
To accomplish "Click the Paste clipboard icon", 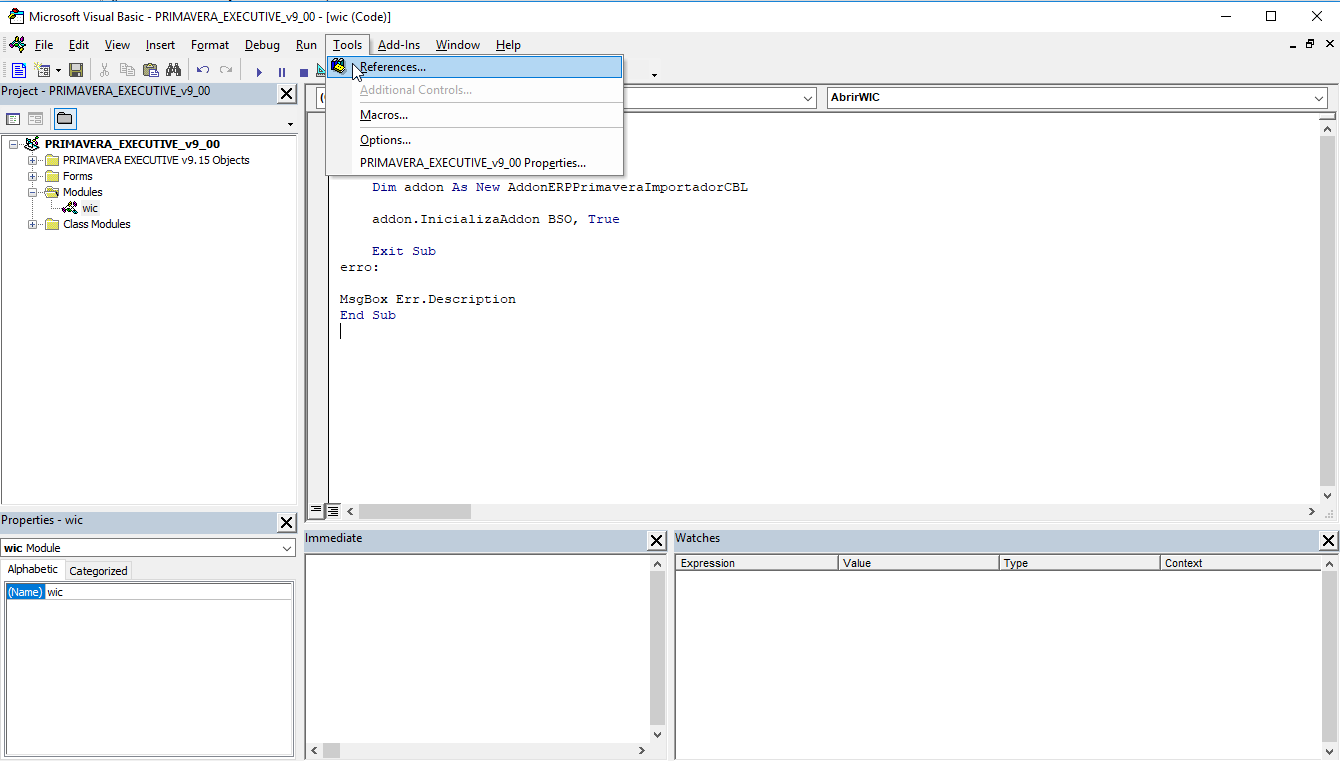I will coord(150,70).
